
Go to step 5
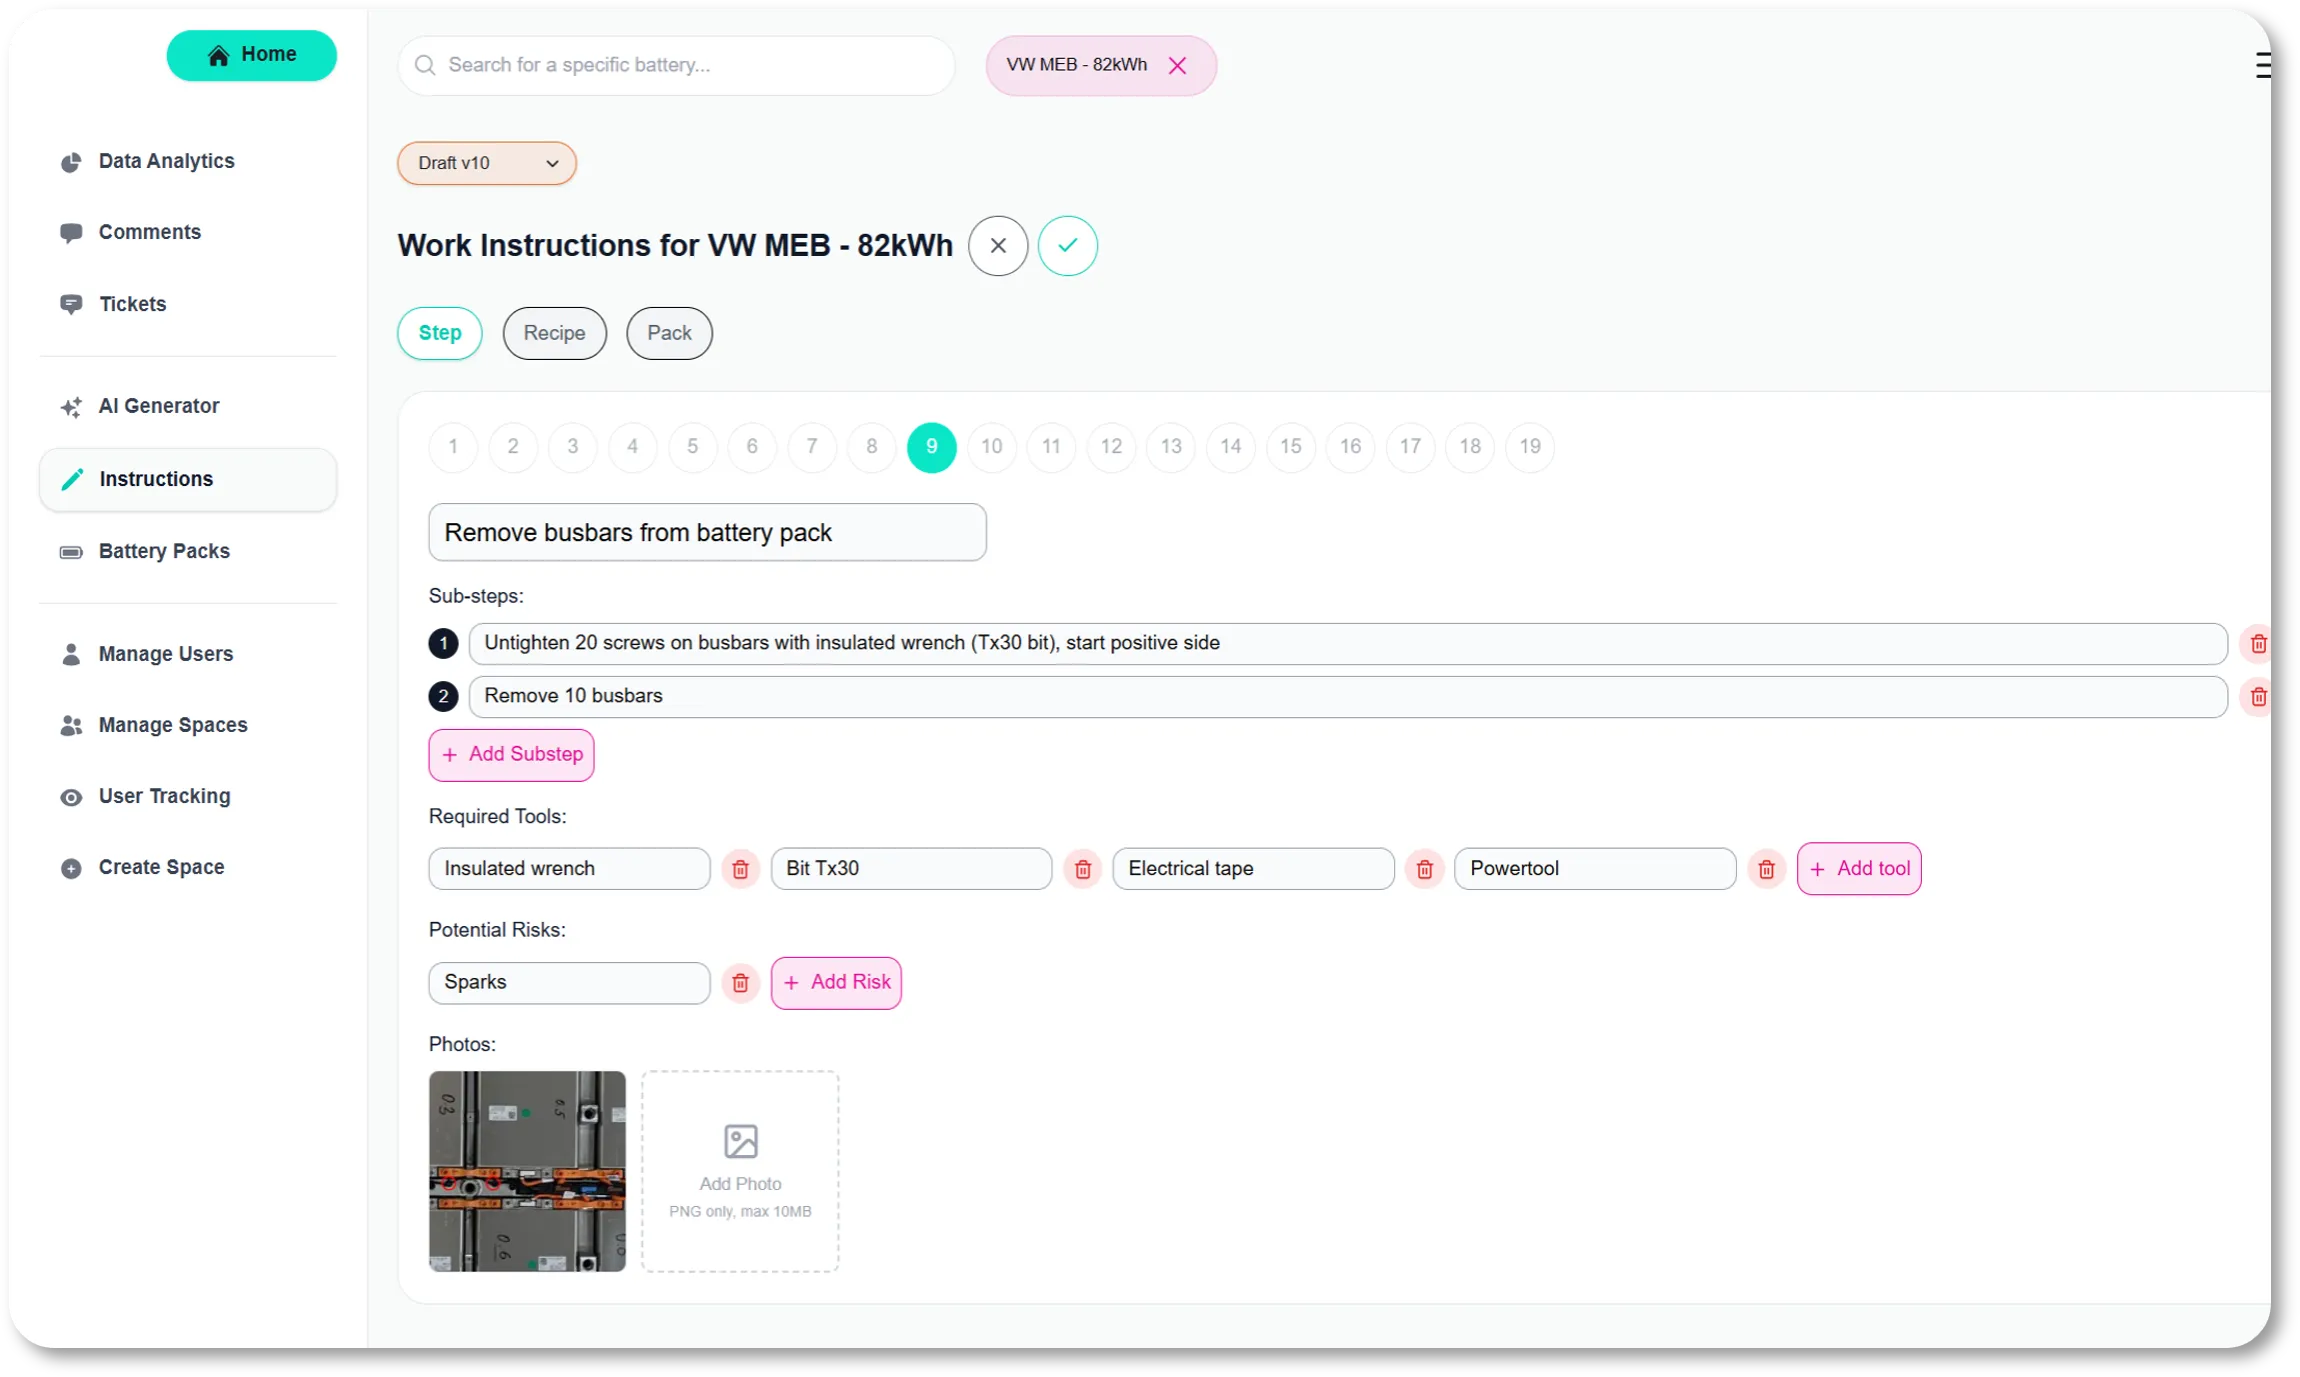[x=692, y=447]
